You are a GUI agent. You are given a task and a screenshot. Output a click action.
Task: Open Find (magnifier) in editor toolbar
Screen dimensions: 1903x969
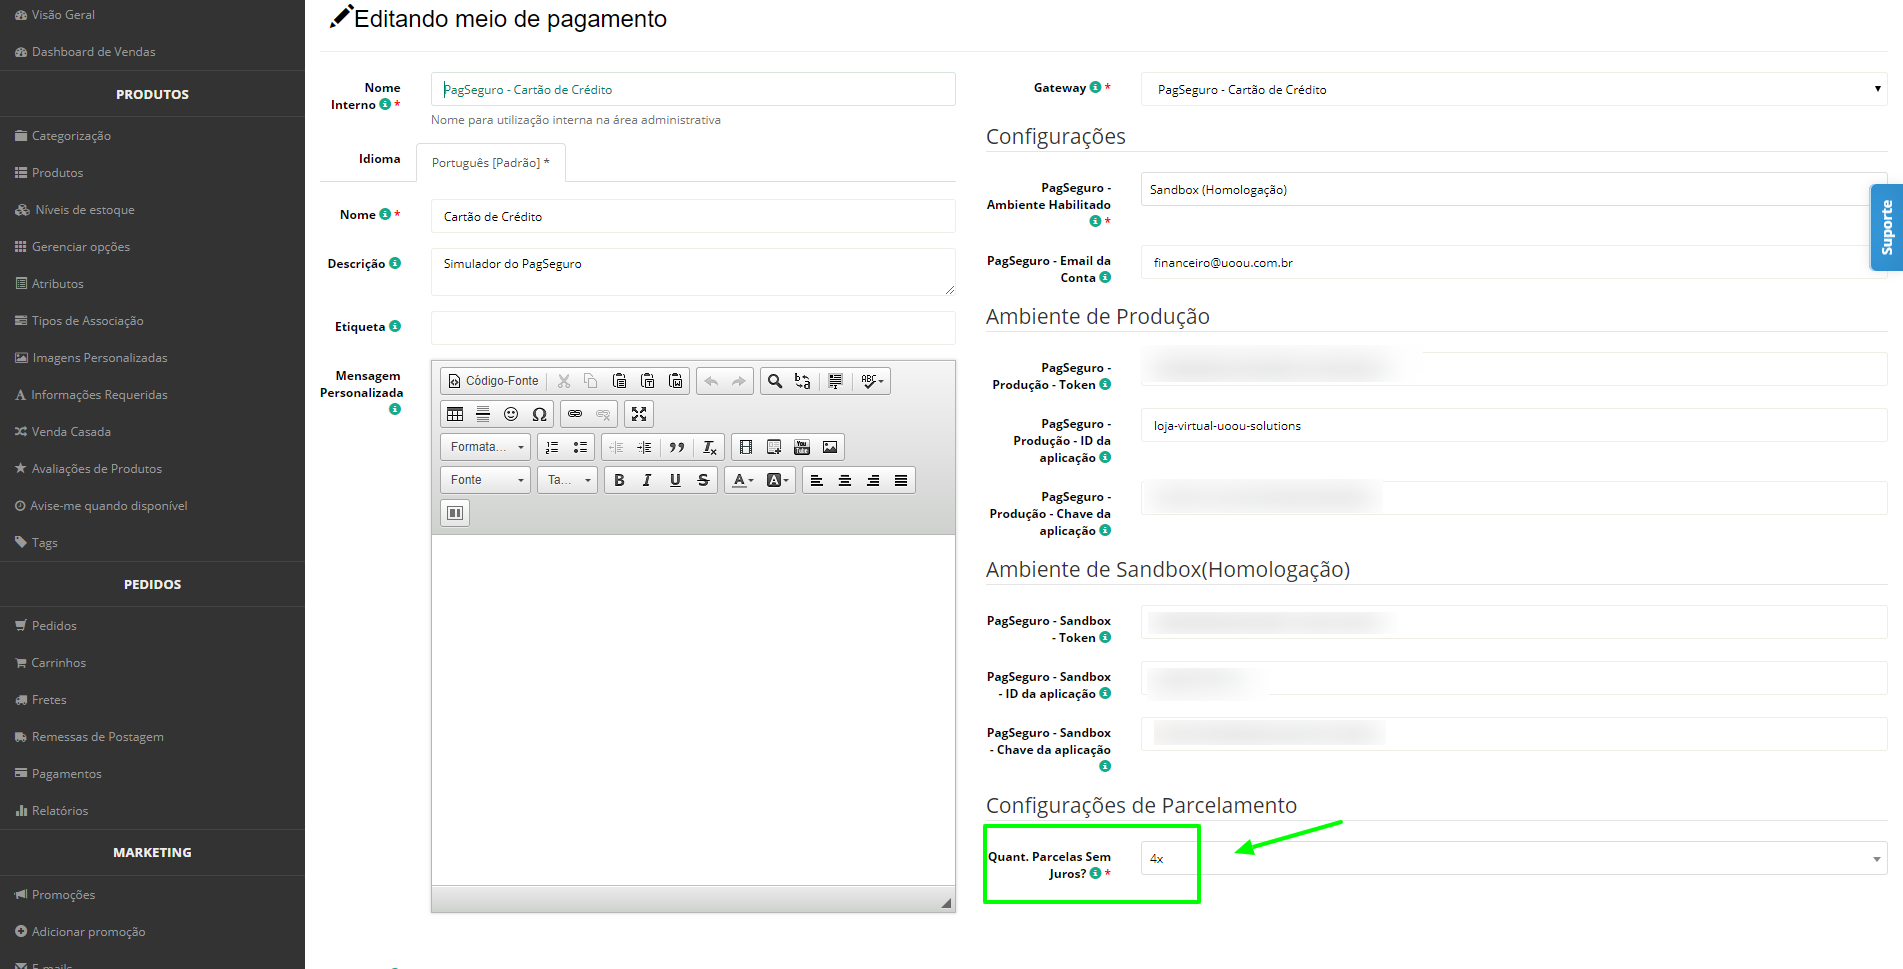[774, 381]
